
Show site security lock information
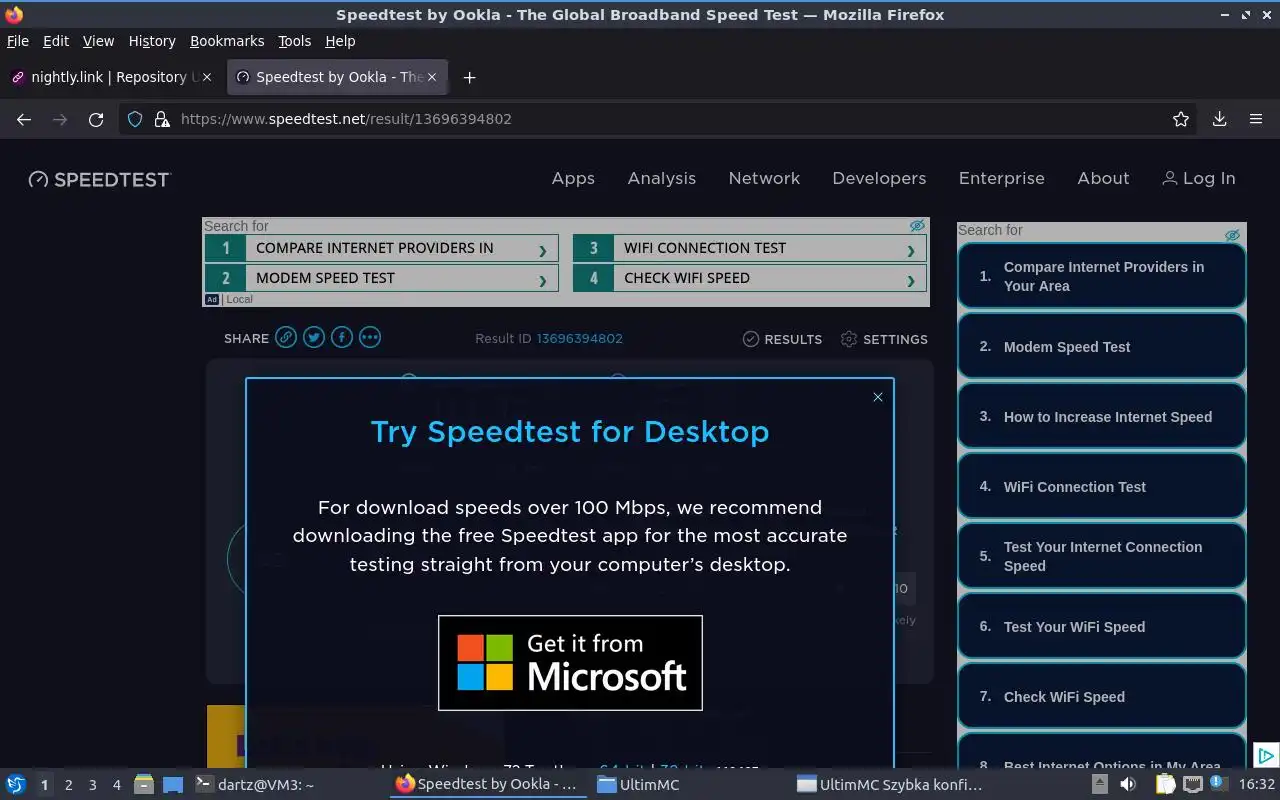tap(161, 119)
